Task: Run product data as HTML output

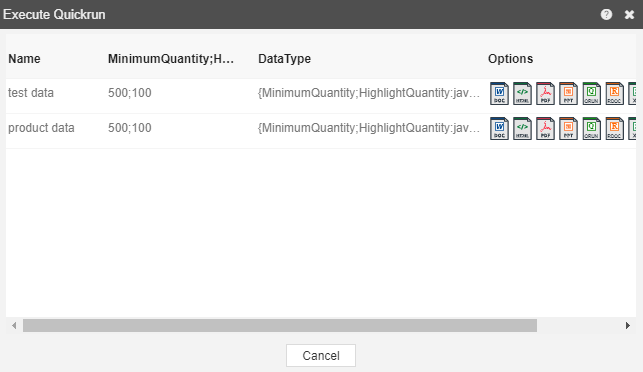Action: click(x=522, y=129)
